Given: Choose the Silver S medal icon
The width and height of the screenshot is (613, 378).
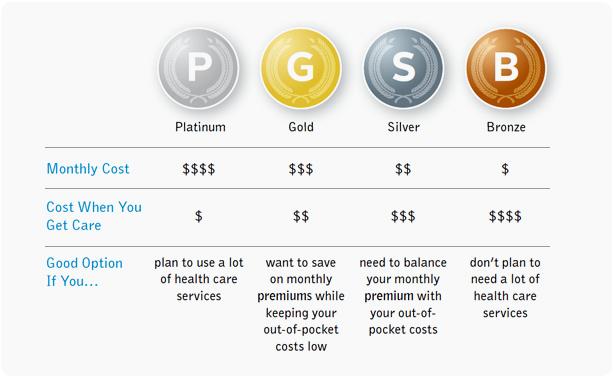Looking at the screenshot, I should (403, 68).
